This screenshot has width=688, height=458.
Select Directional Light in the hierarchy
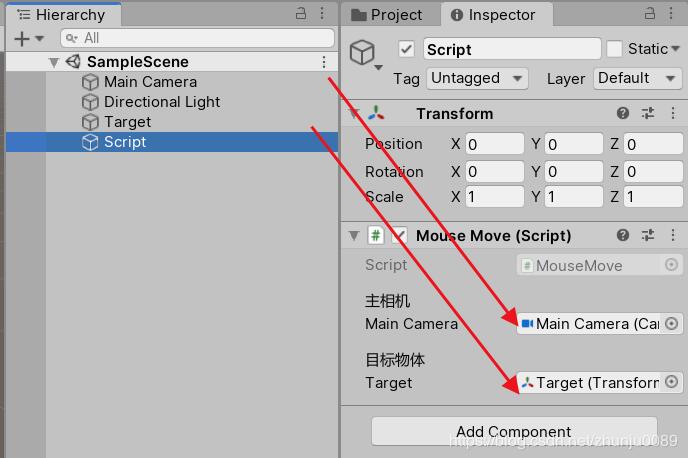(x=162, y=102)
